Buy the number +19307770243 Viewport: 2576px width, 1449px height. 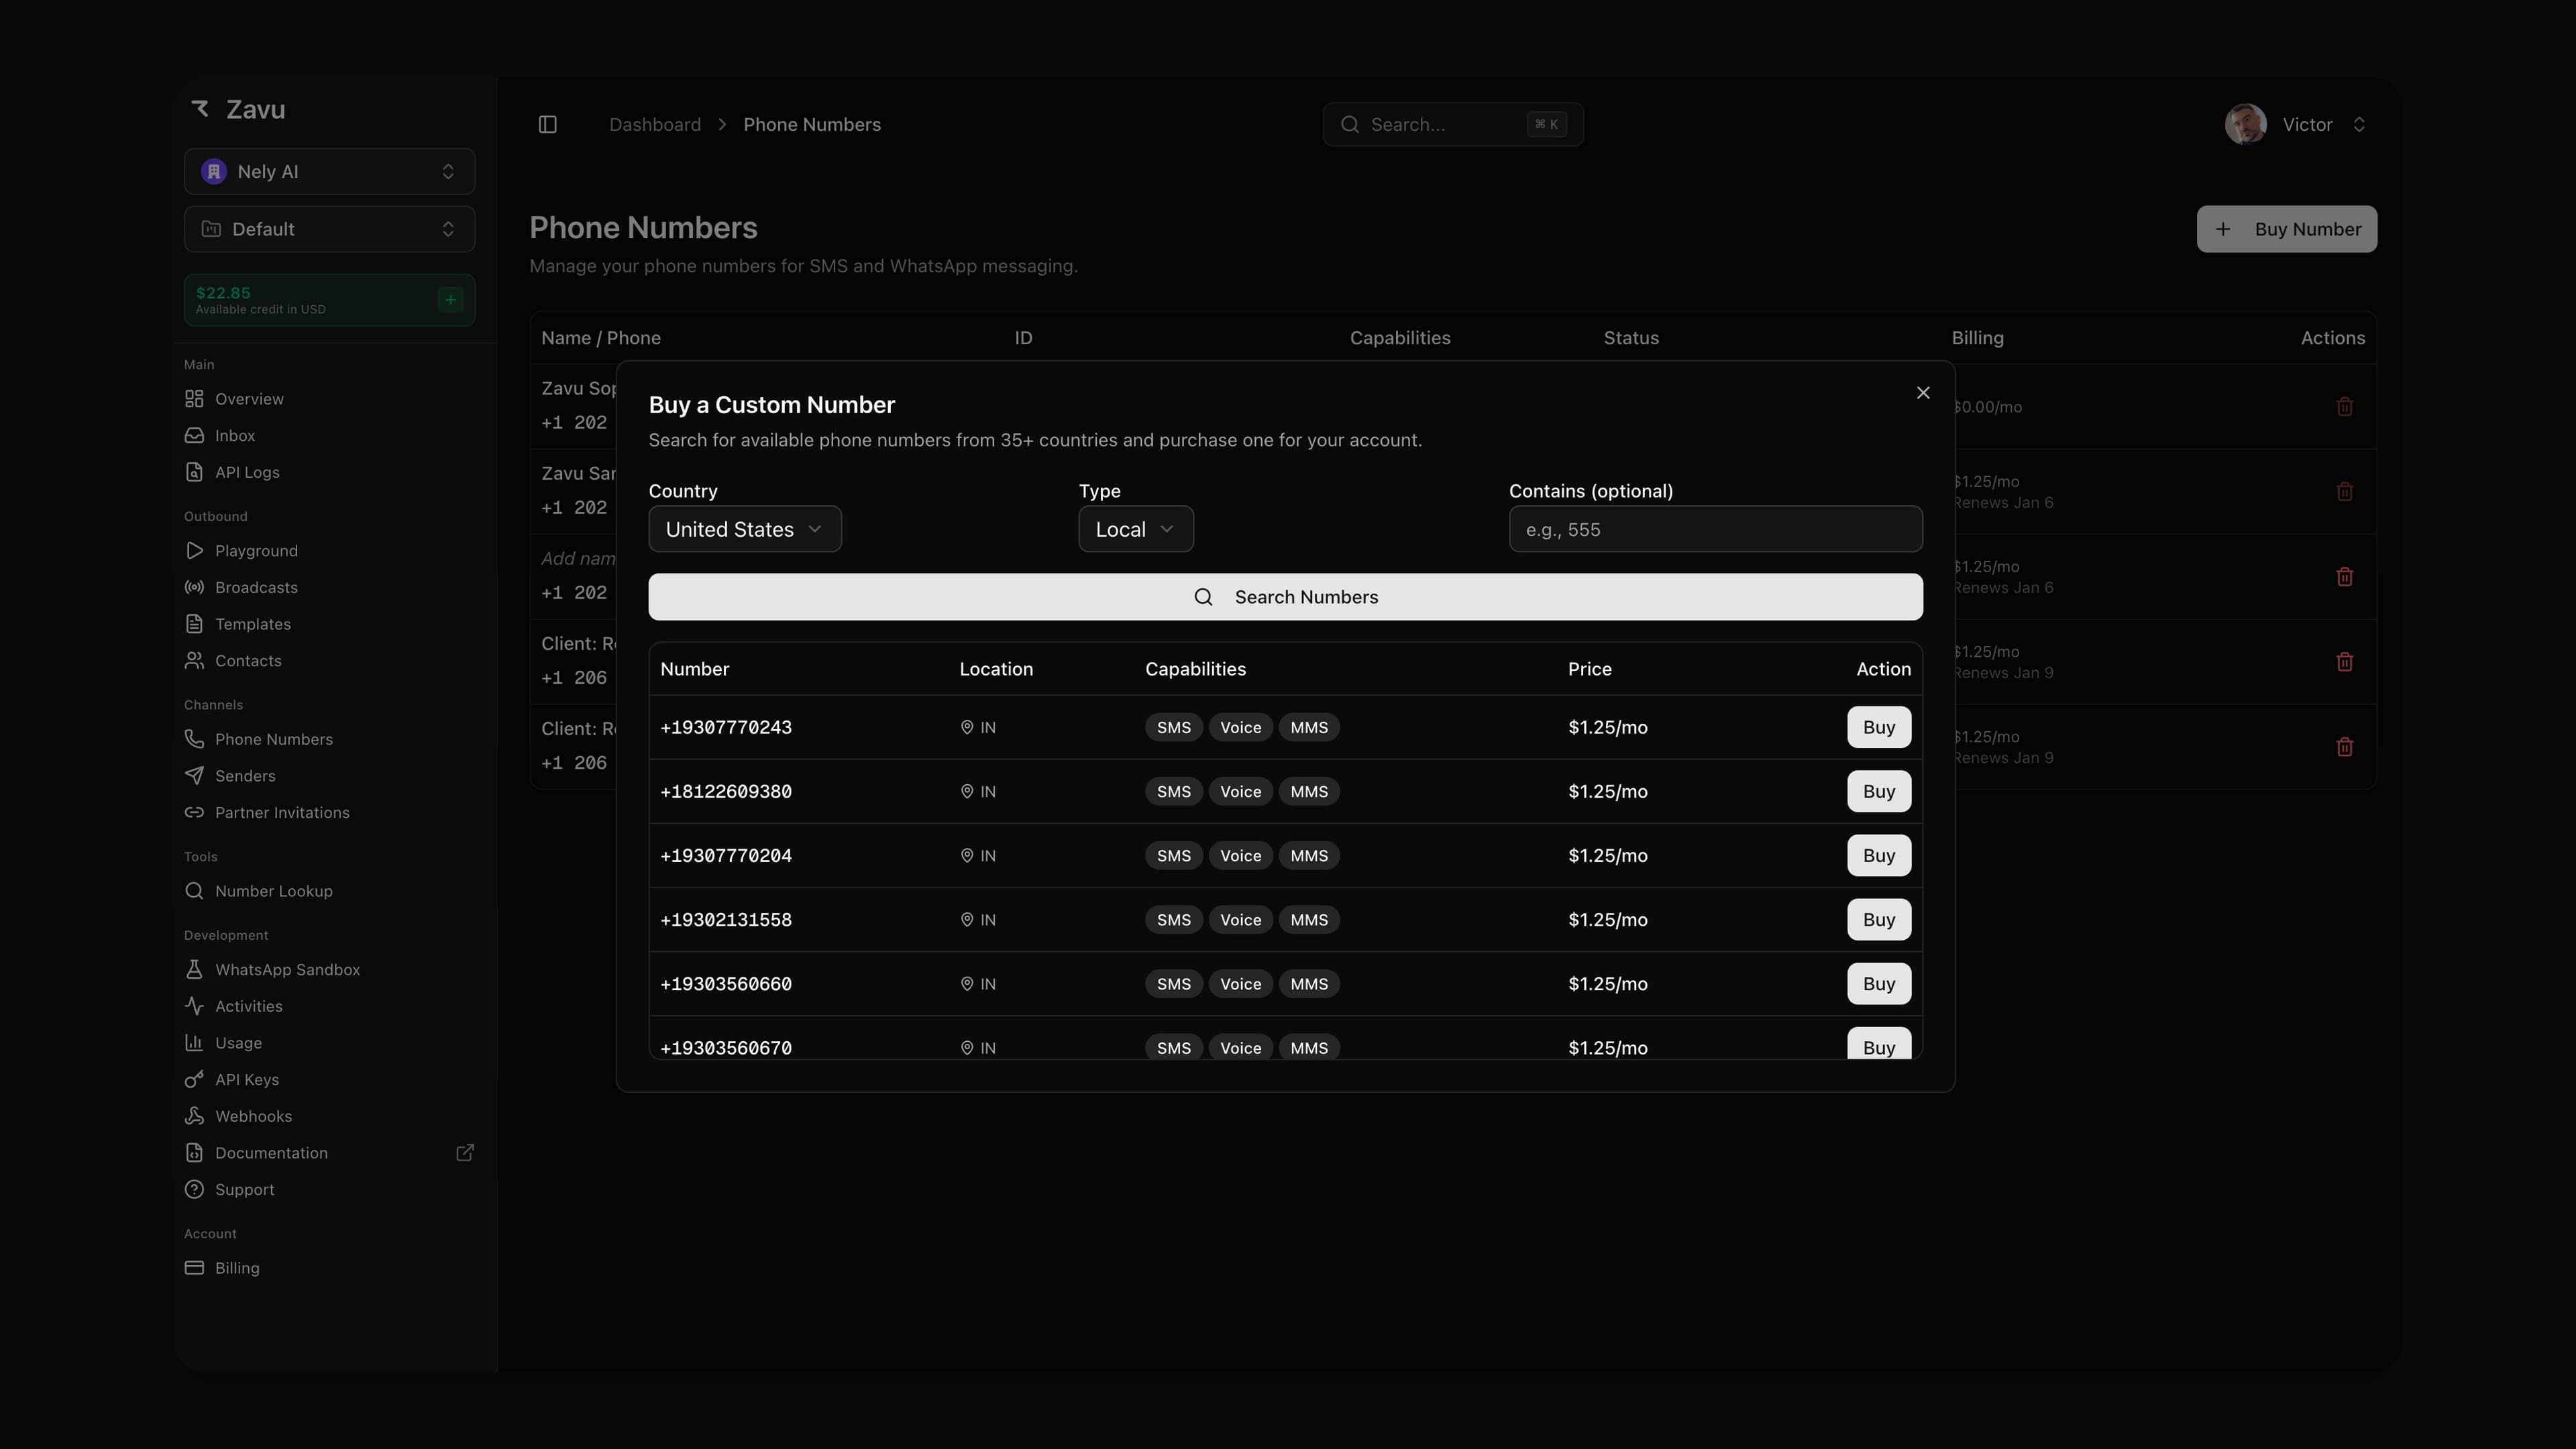pyautogui.click(x=1877, y=727)
